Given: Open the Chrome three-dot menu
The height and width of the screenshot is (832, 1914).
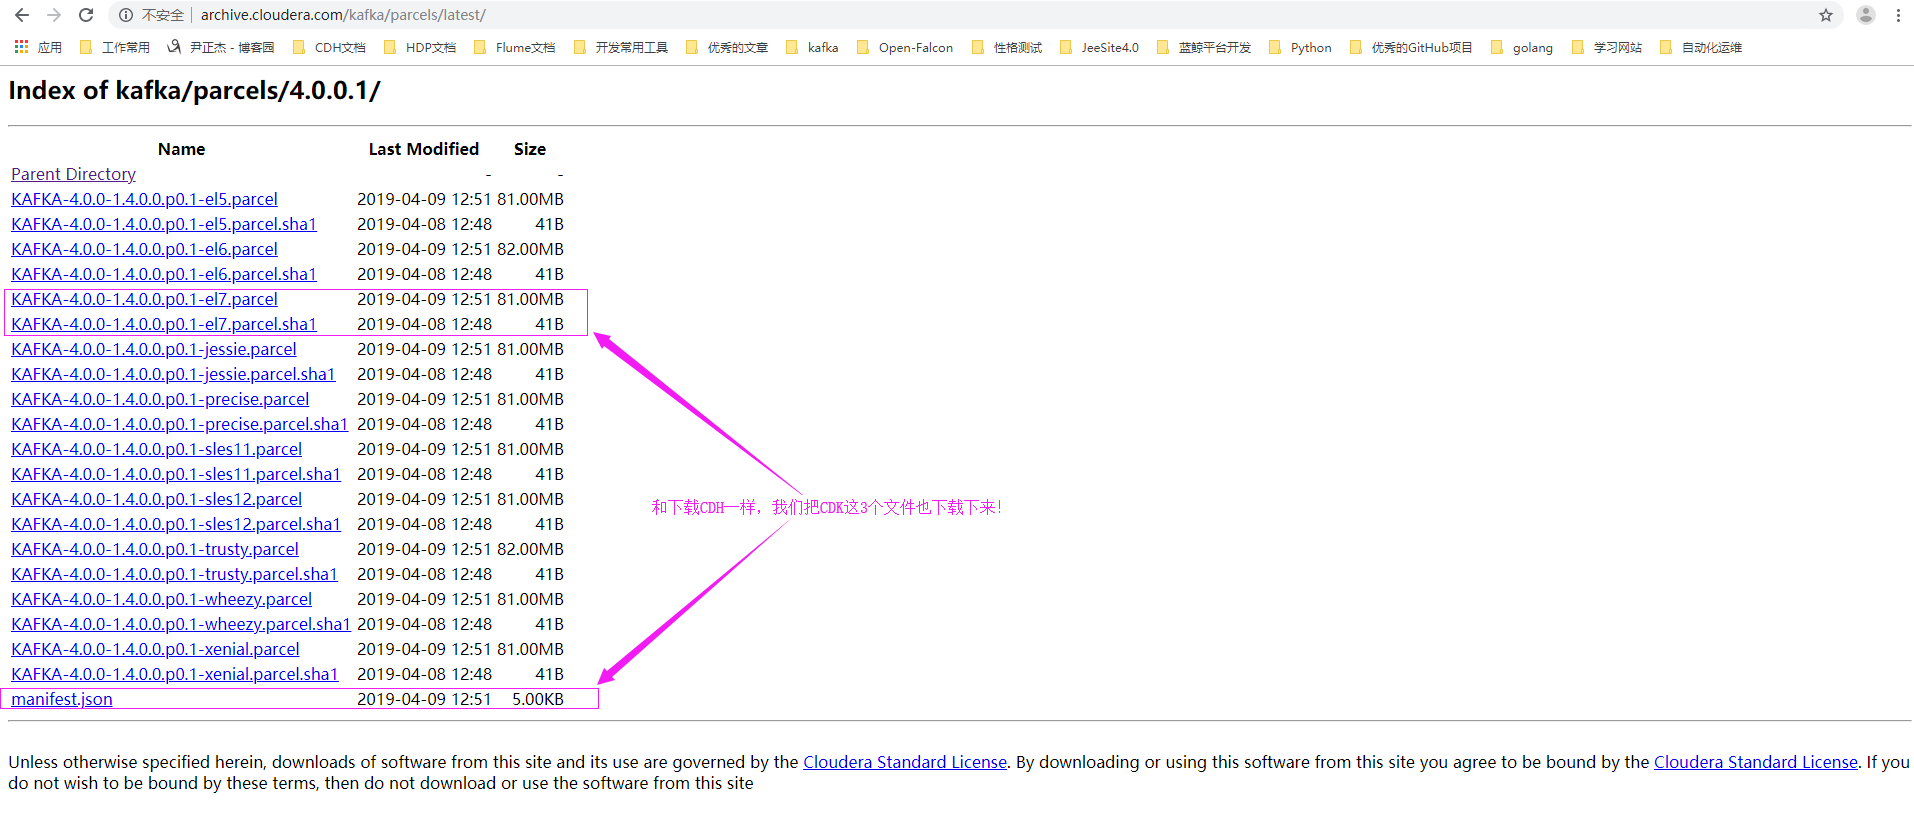Looking at the screenshot, I should click(1898, 15).
